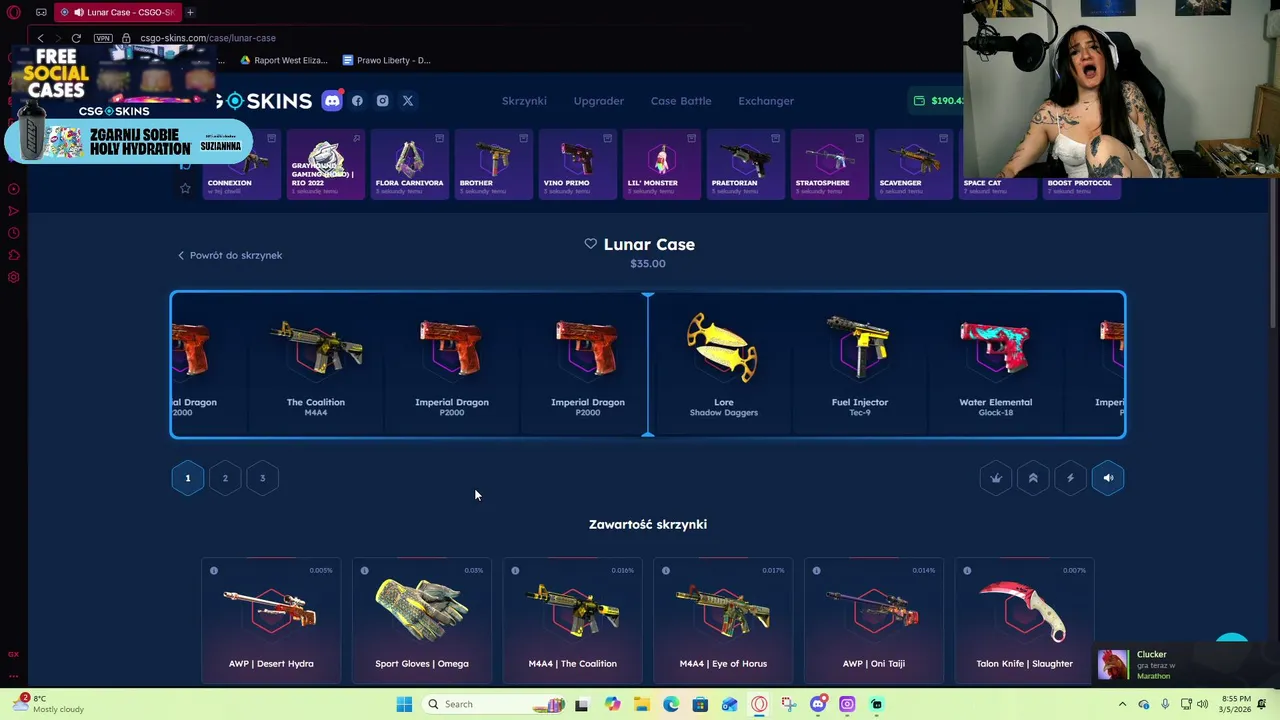Open the Upgrader navigation item
Screen dimensions: 1280x720
(598, 101)
